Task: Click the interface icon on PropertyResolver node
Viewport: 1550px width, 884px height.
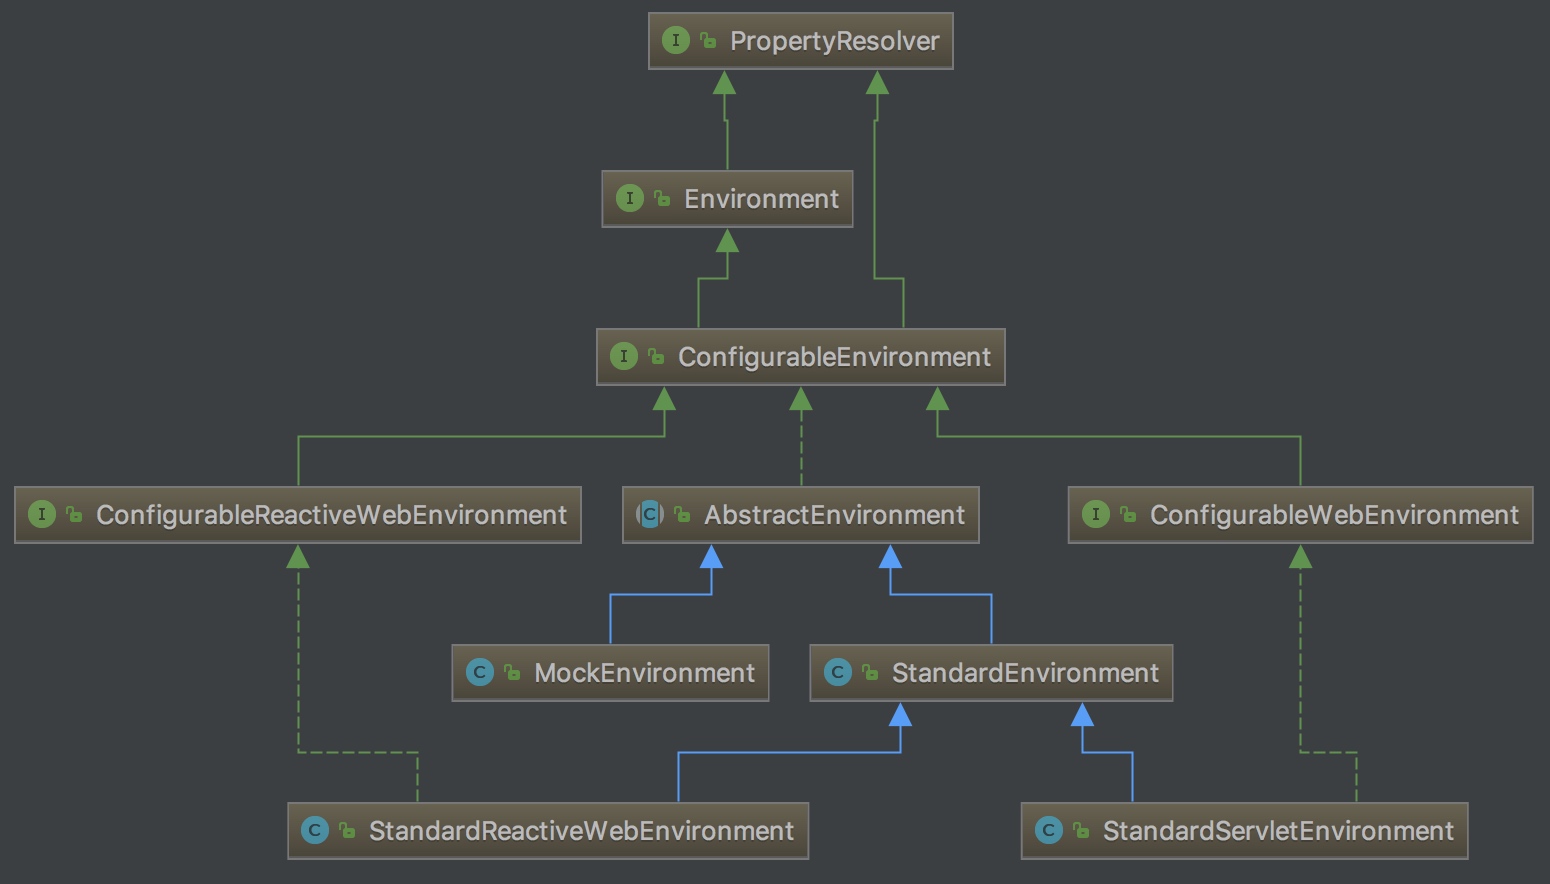Action: (676, 41)
